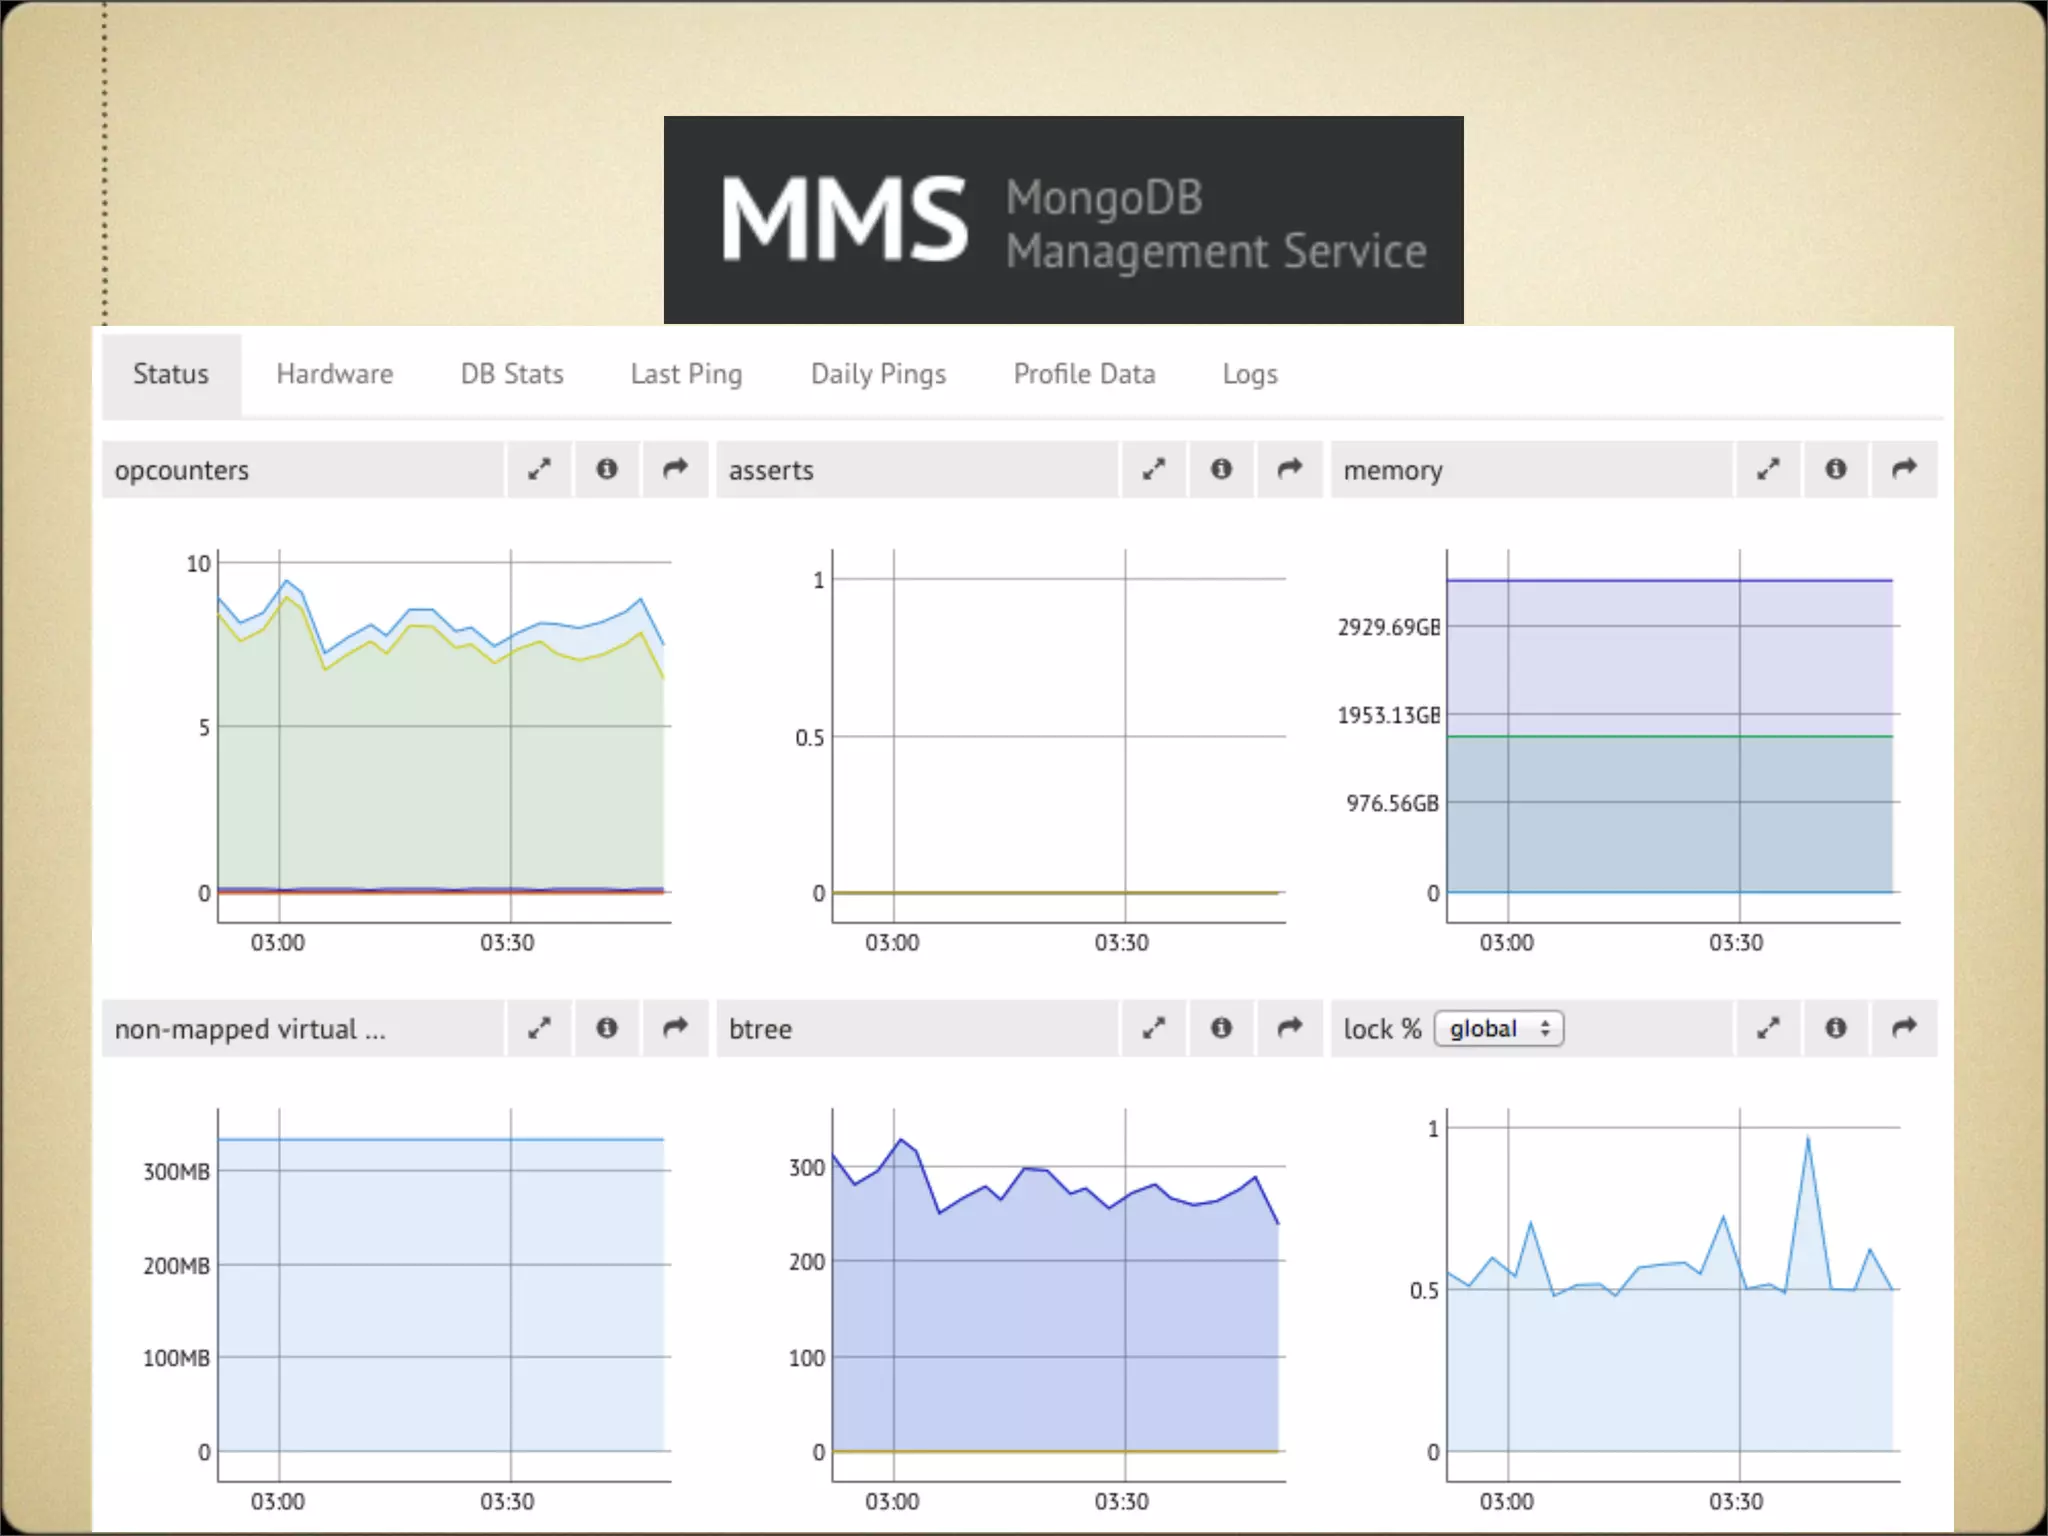This screenshot has width=2048, height=1536.
Task: Expand the memory chart to full size
Action: point(1768,469)
